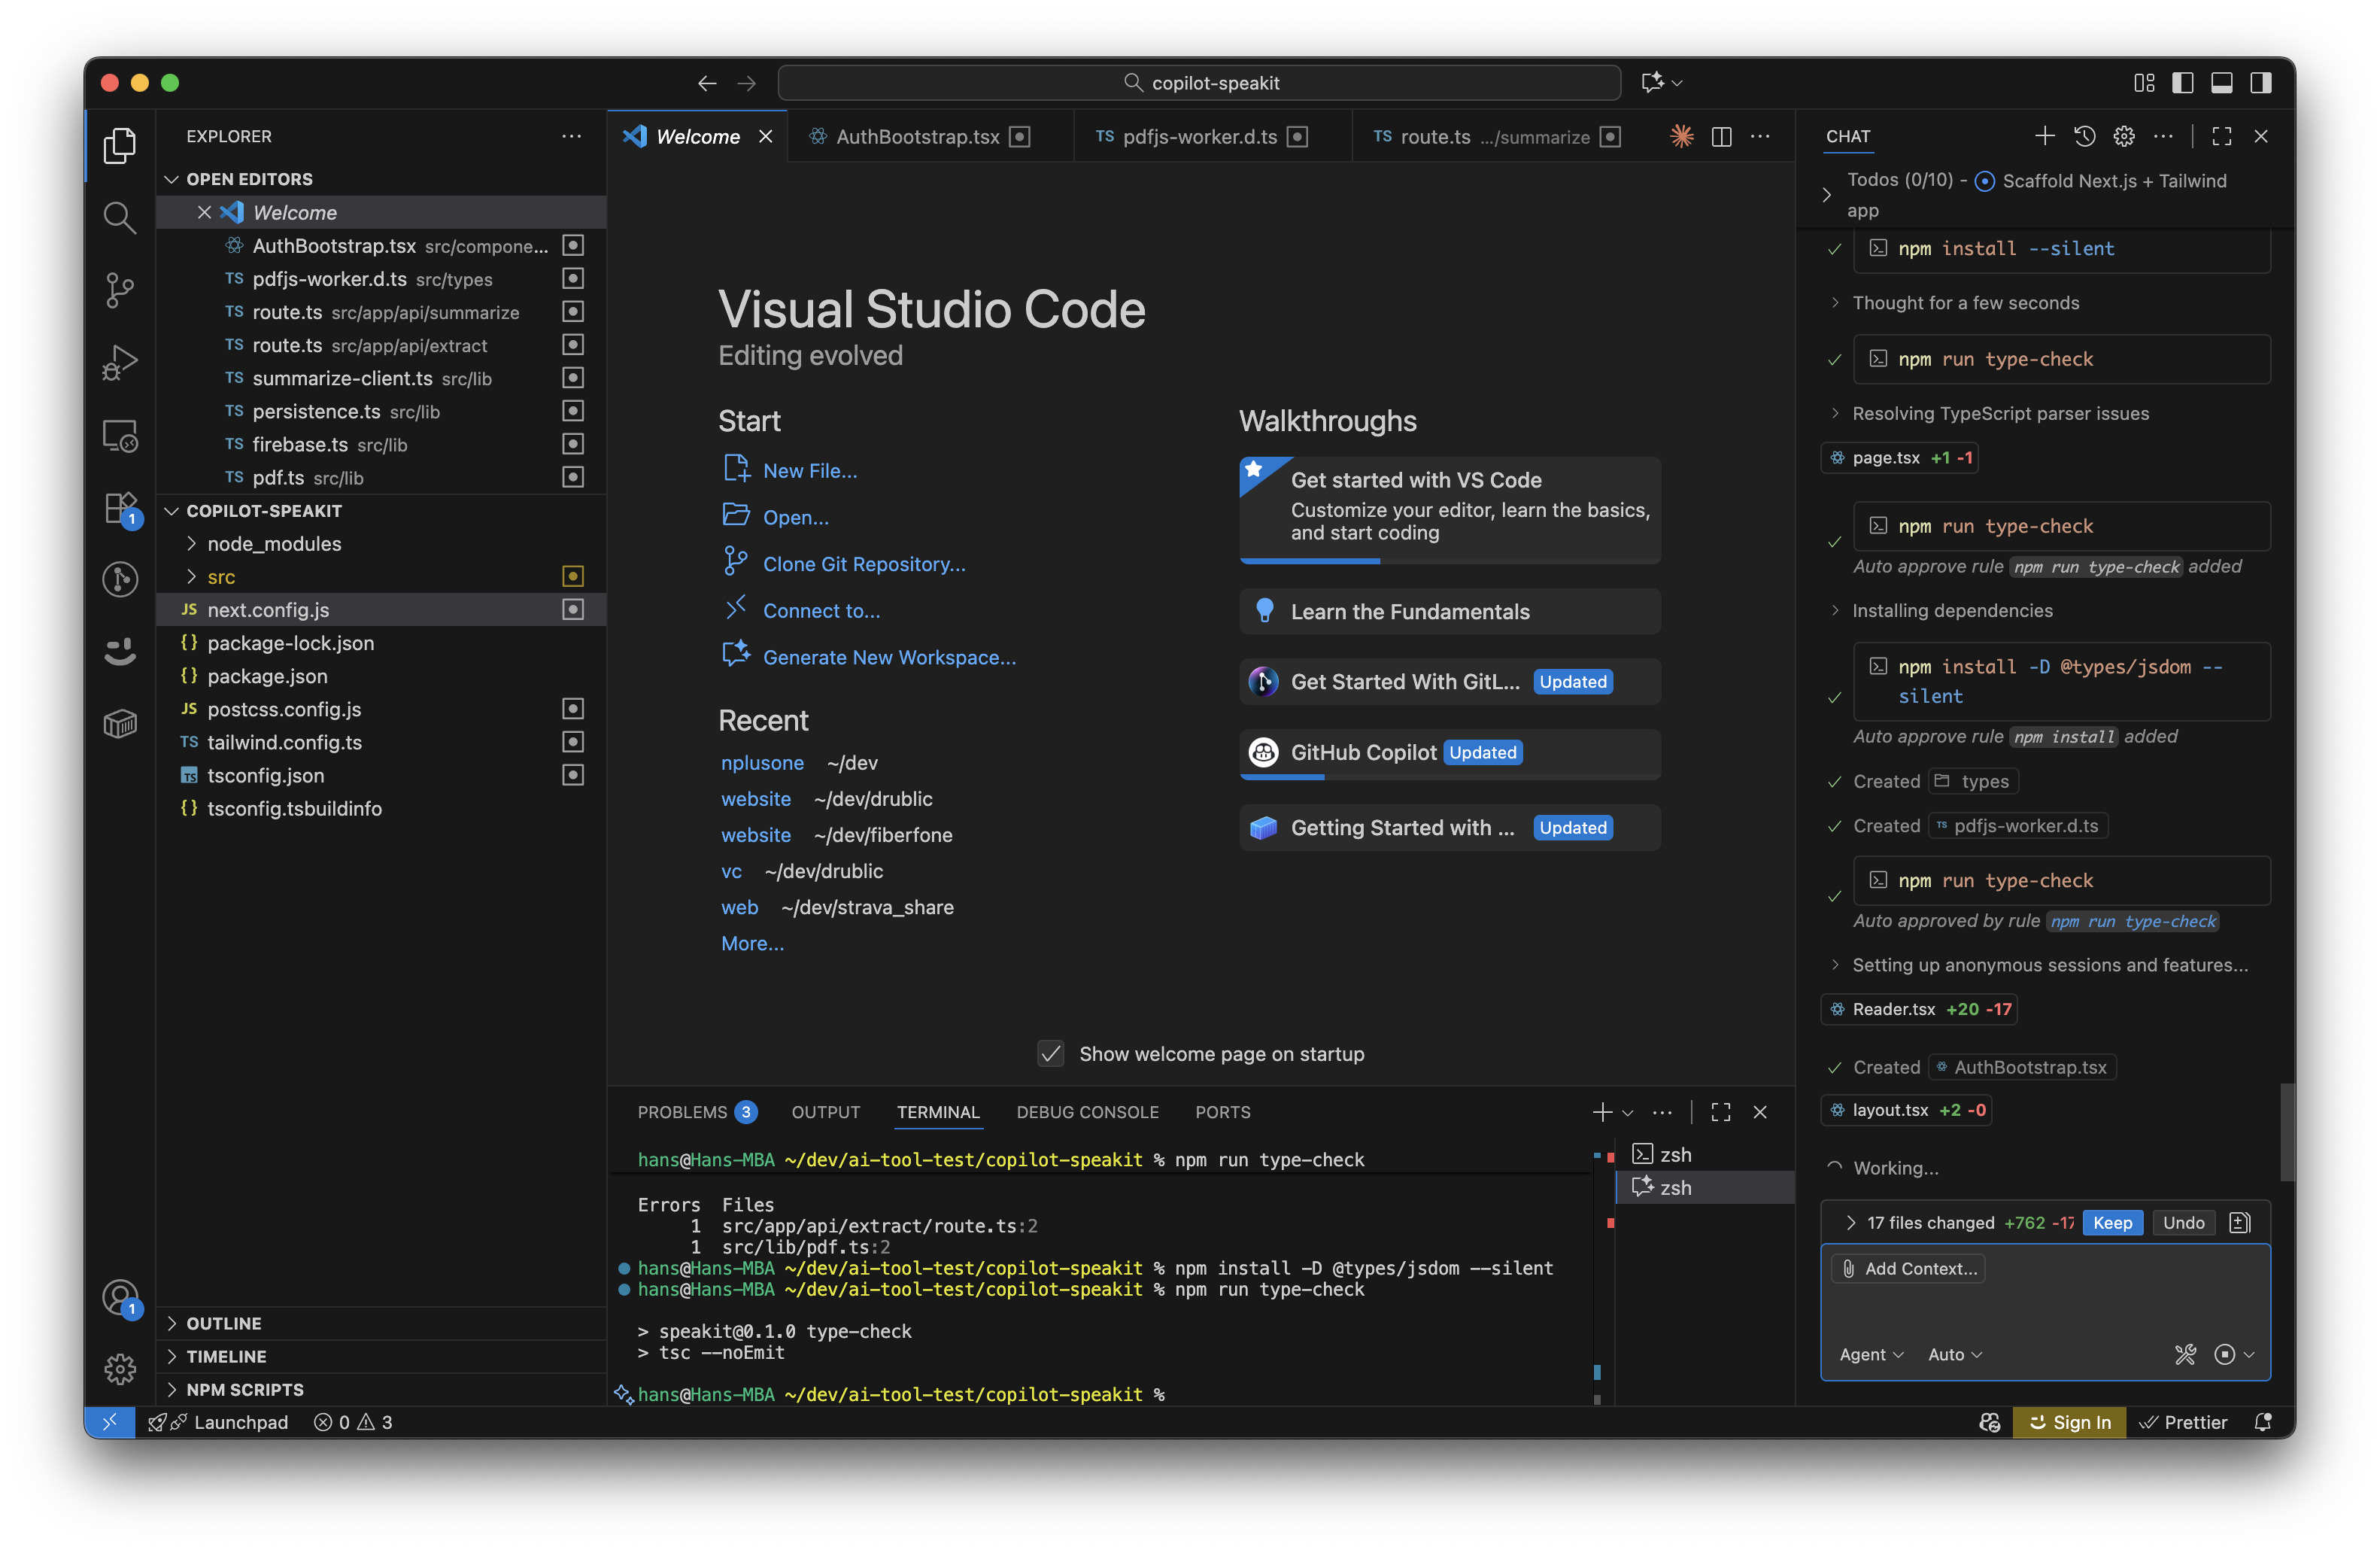Toggle the primary sidebar layout button
The width and height of the screenshot is (2380, 1550).
pos(2183,83)
